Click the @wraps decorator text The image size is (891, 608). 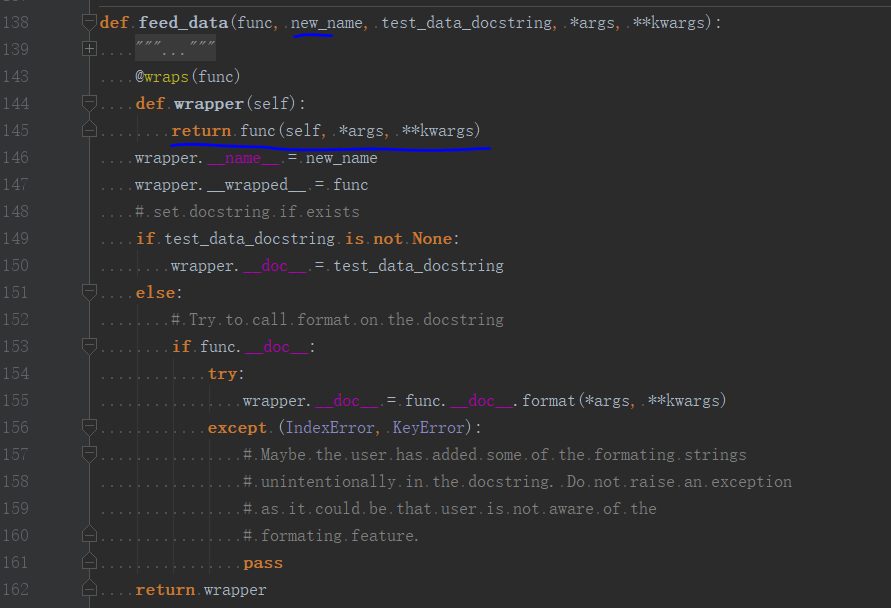[x=162, y=77]
